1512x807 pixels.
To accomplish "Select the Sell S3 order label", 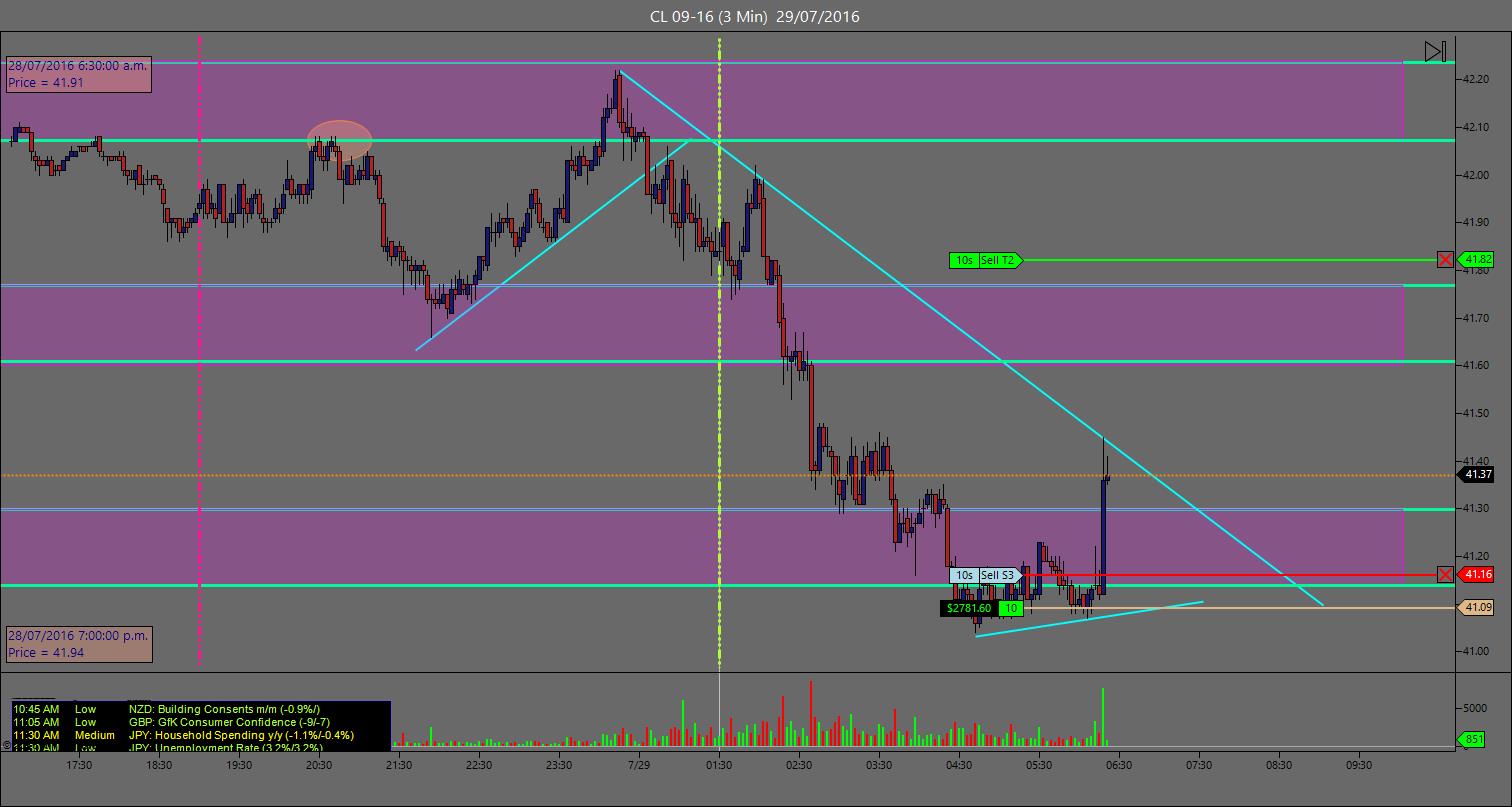I will tap(999, 575).
